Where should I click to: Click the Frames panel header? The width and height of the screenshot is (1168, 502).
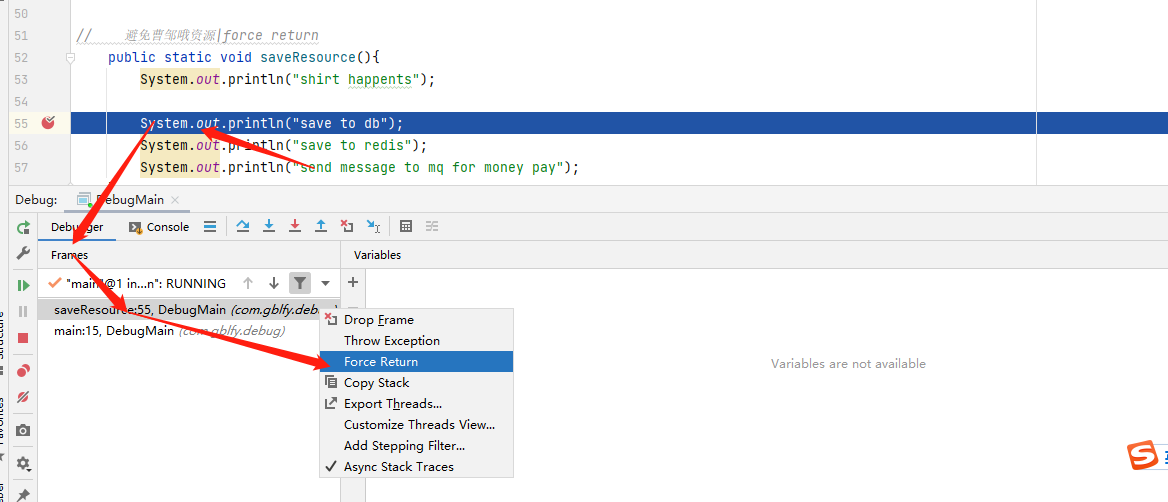pyautogui.click(x=69, y=255)
